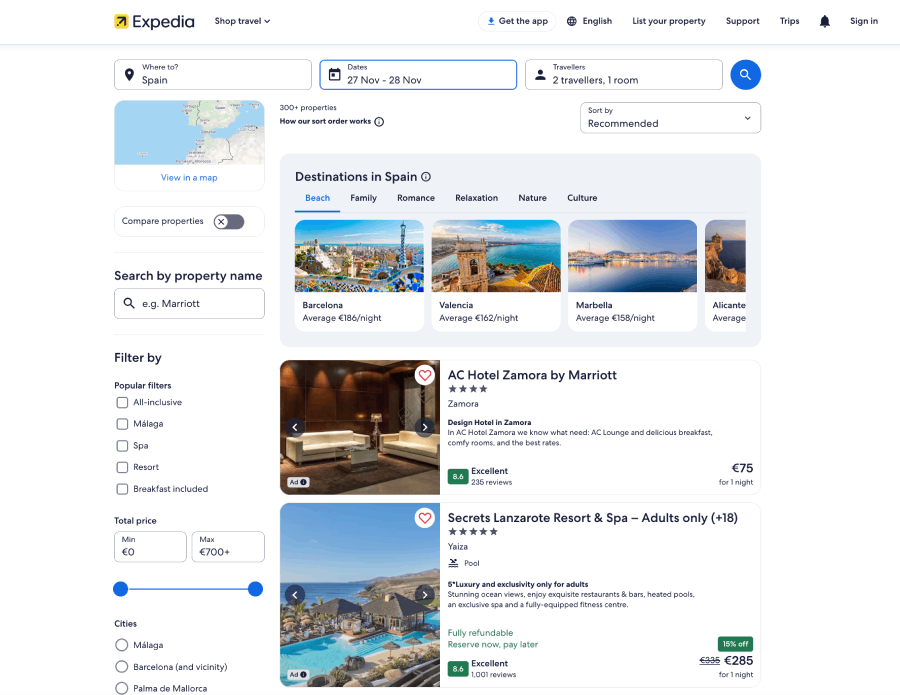Viewport: 900px width, 695px height.
Task: Show previous photo of AC Hotel Zamora
Action: tap(295, 427)
